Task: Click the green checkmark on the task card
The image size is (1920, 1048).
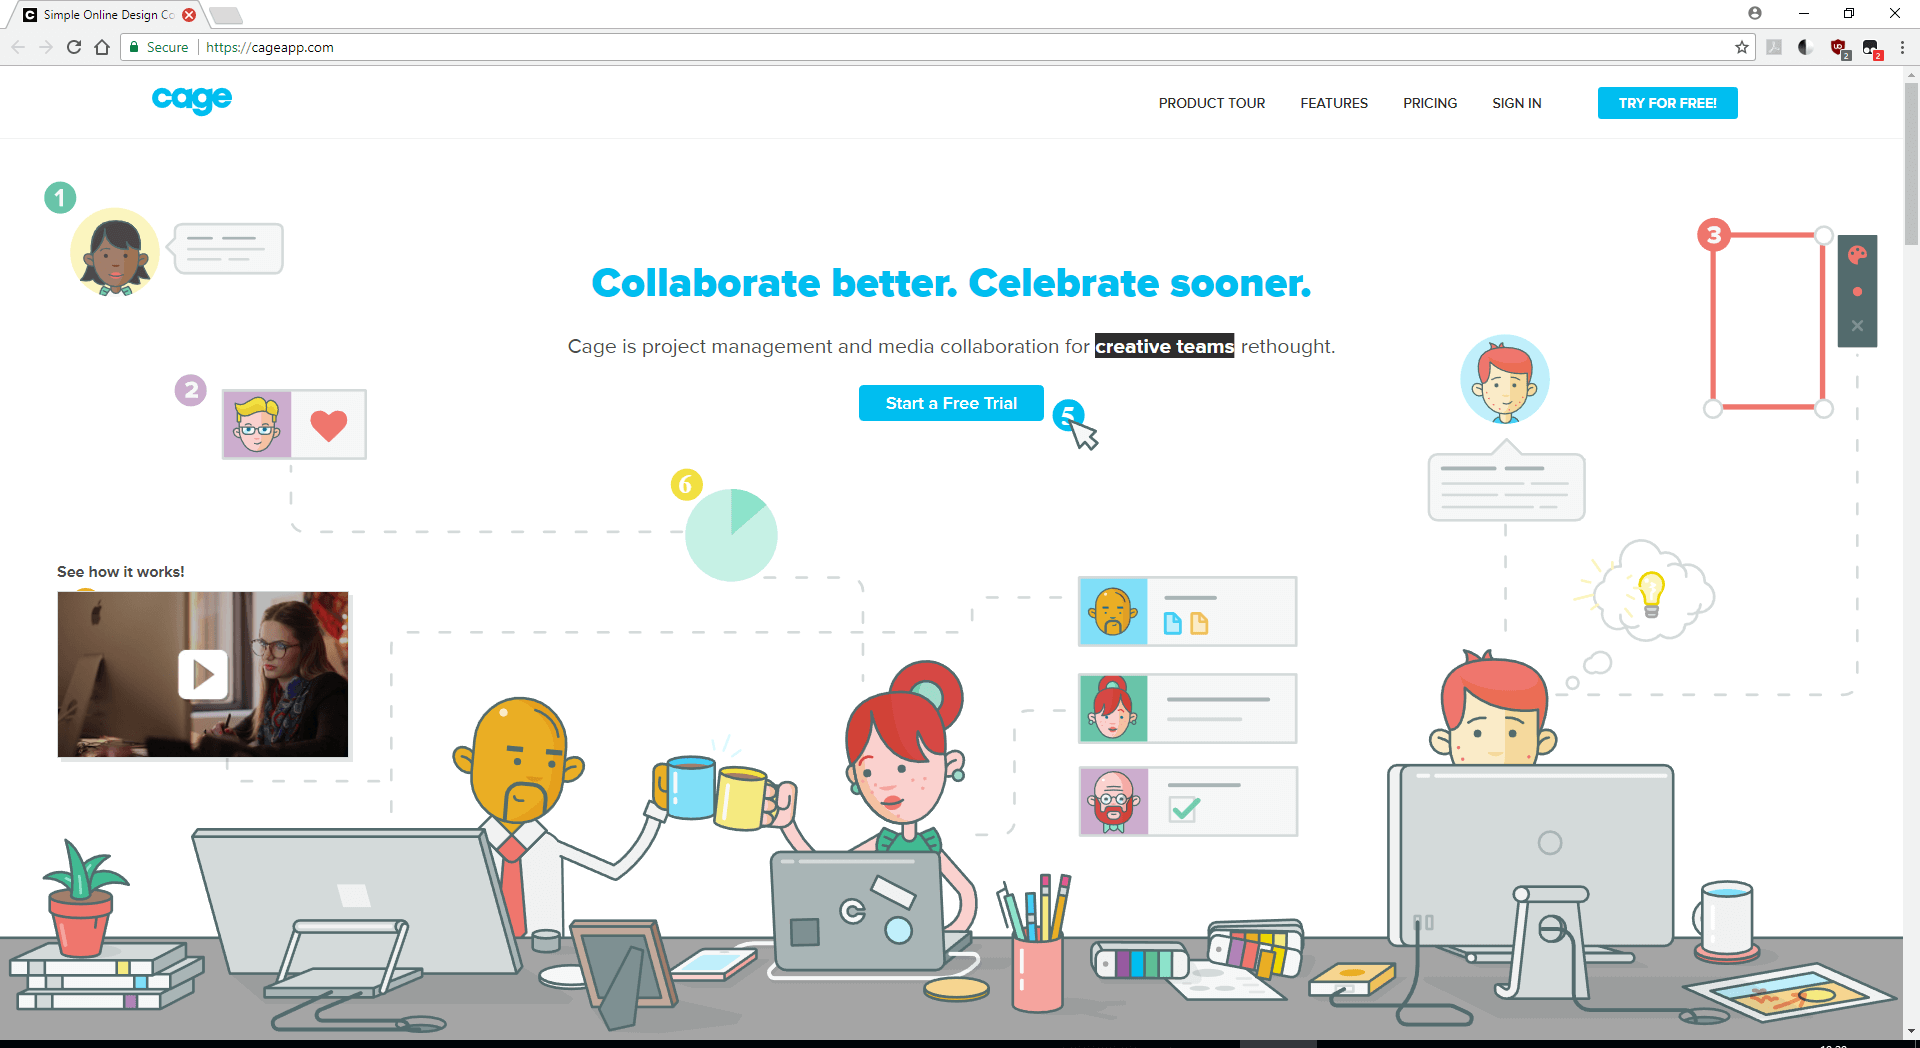Action: click(1184, 809)
